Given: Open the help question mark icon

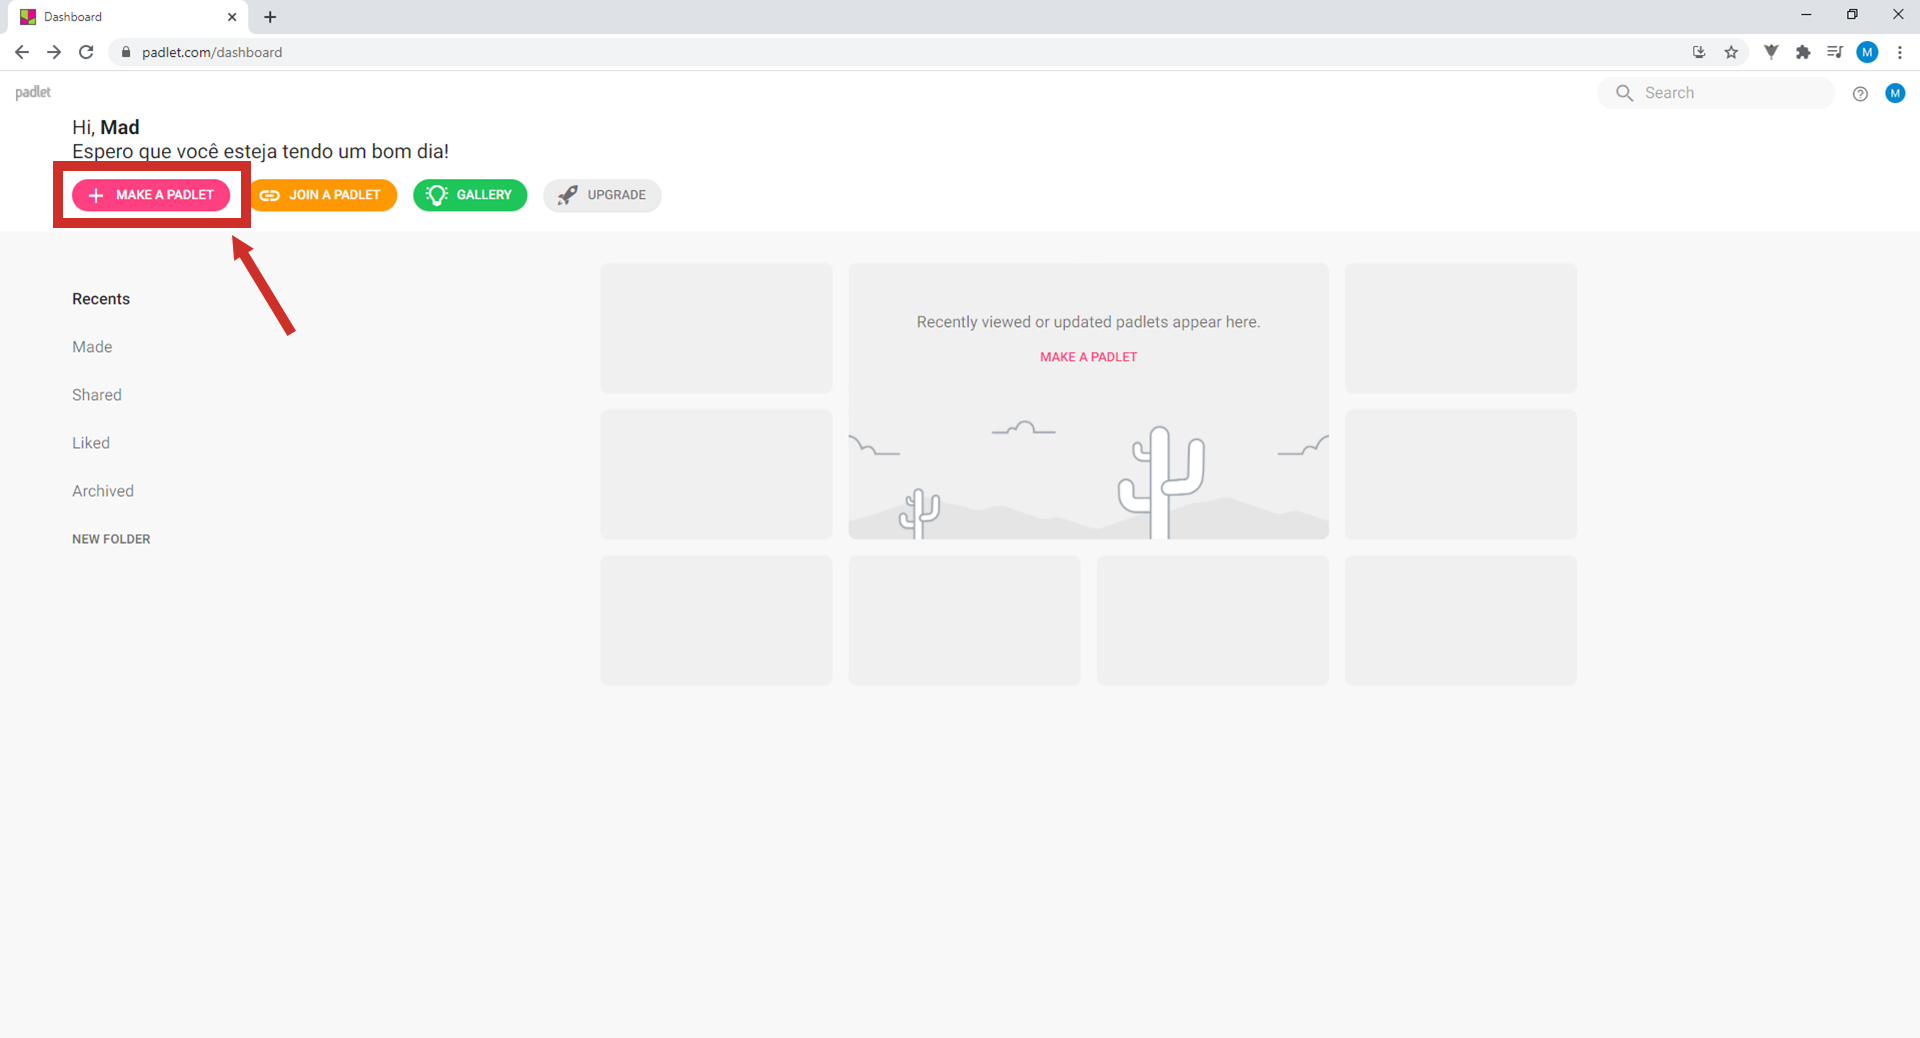Looking at the screenshot, I should [1860, 93].
